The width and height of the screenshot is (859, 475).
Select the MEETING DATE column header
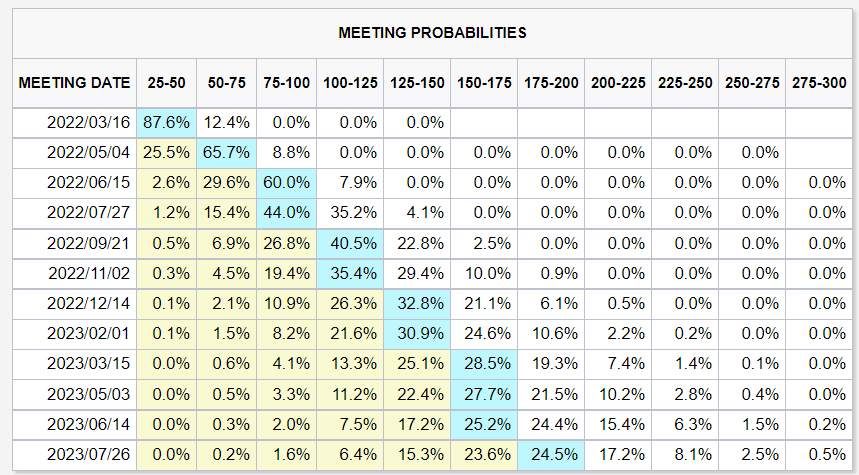[x=75, y=82]
